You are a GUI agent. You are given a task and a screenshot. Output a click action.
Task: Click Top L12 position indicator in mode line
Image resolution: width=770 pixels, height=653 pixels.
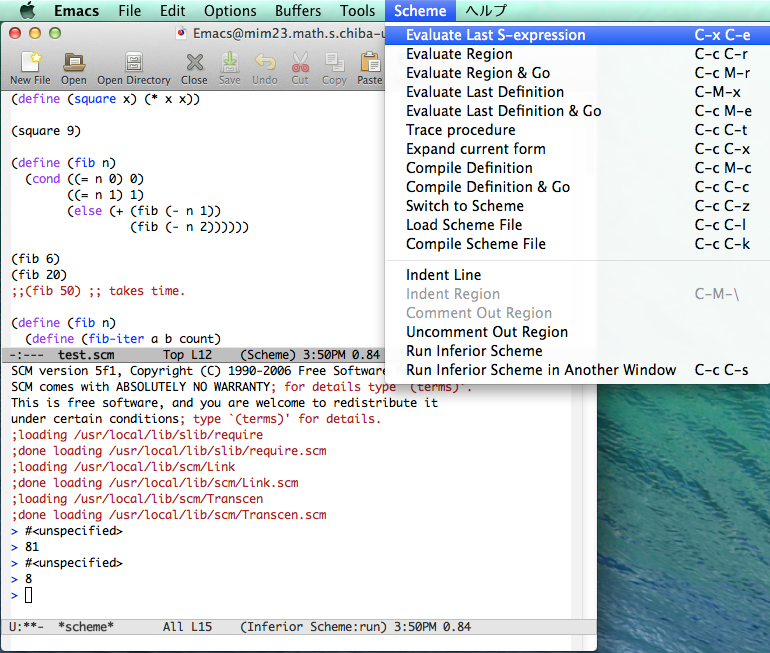click(x=188, y=355)
